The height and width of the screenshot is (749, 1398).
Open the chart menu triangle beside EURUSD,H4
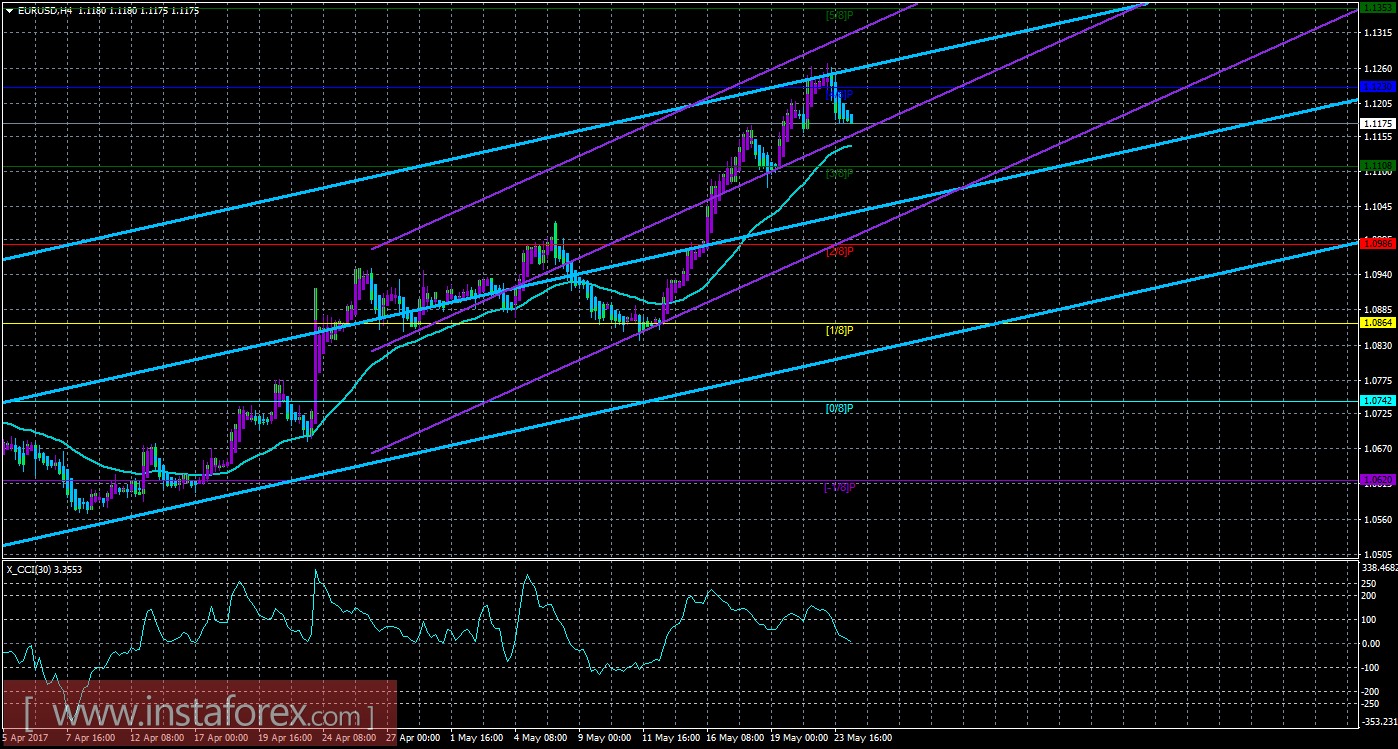coord(9,10)
